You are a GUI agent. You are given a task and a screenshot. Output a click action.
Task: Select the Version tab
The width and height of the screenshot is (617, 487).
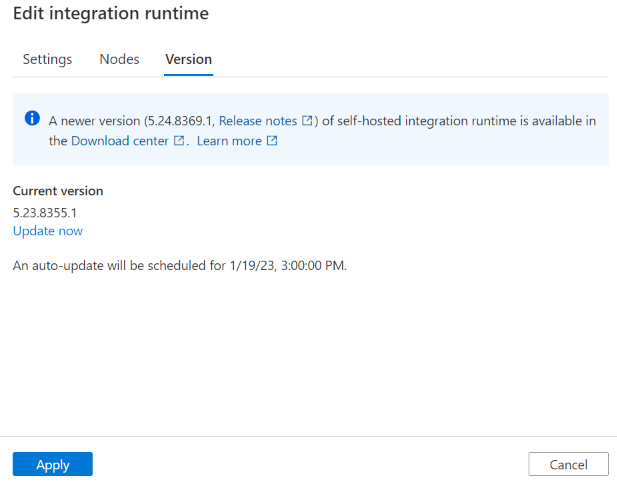(x=188, y=59)
